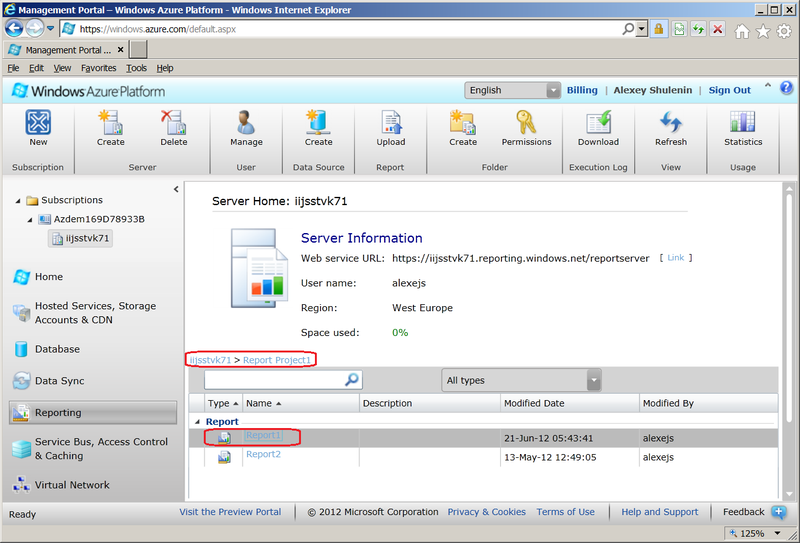Screen dimensions: 800x543
Task: Refresh the view from the ribbon
Action: pos(670,122)
